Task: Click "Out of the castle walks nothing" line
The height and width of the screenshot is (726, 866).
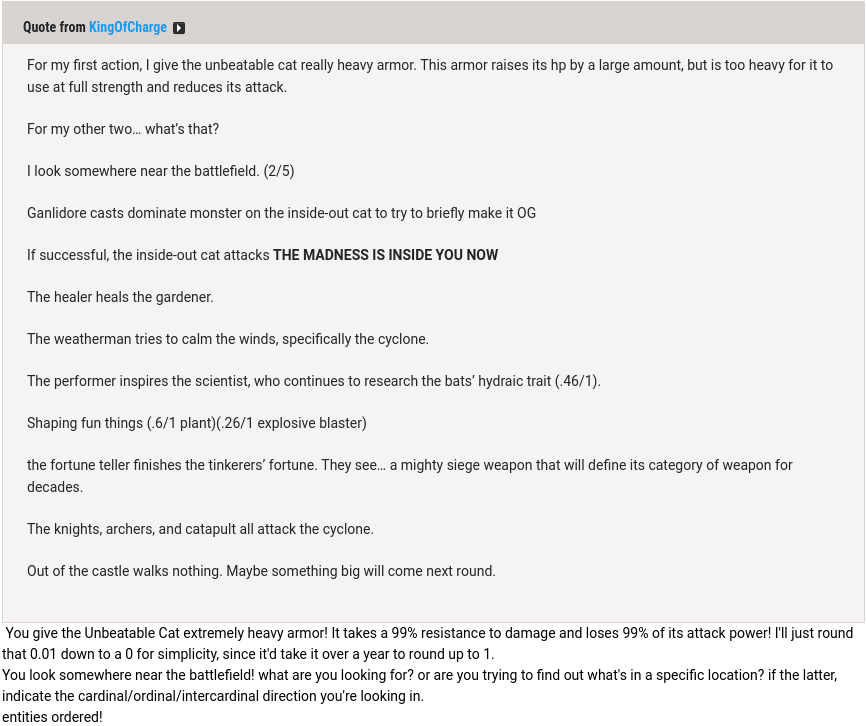Action: pos(261,571)
